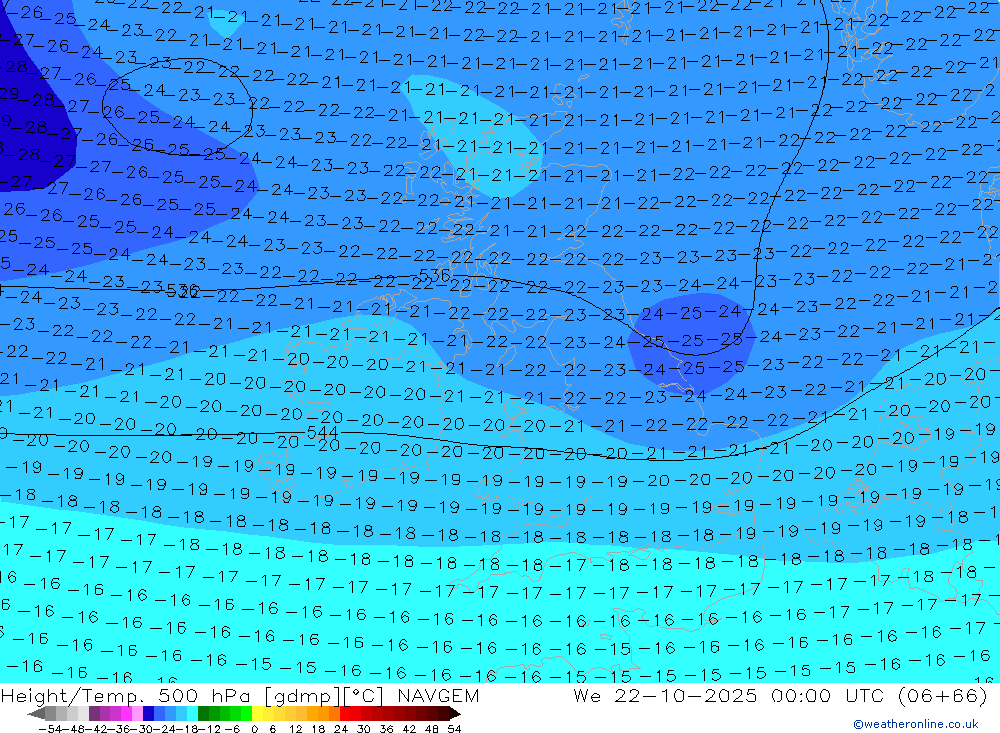This screenshot has height=733, width=1000.
Task: Click the 544 height contour label
Action: [x=322, y=433]
